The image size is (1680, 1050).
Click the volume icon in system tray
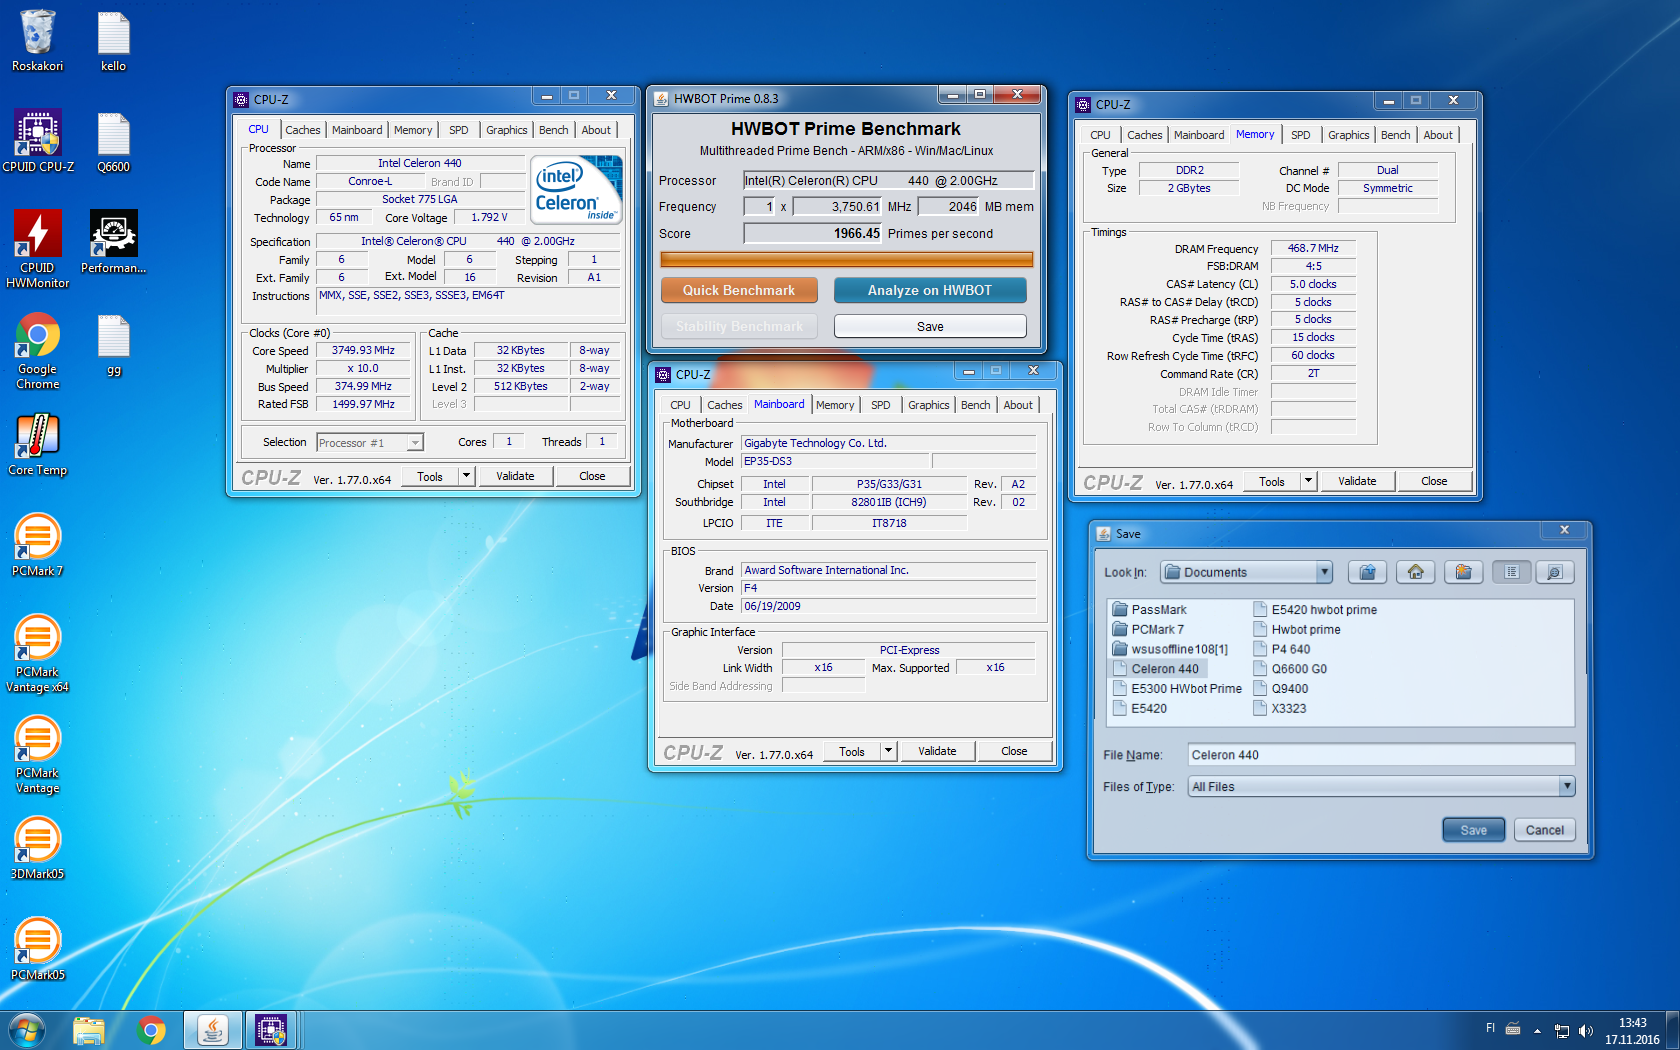pyautogui.click(x=1585, y=1031)
